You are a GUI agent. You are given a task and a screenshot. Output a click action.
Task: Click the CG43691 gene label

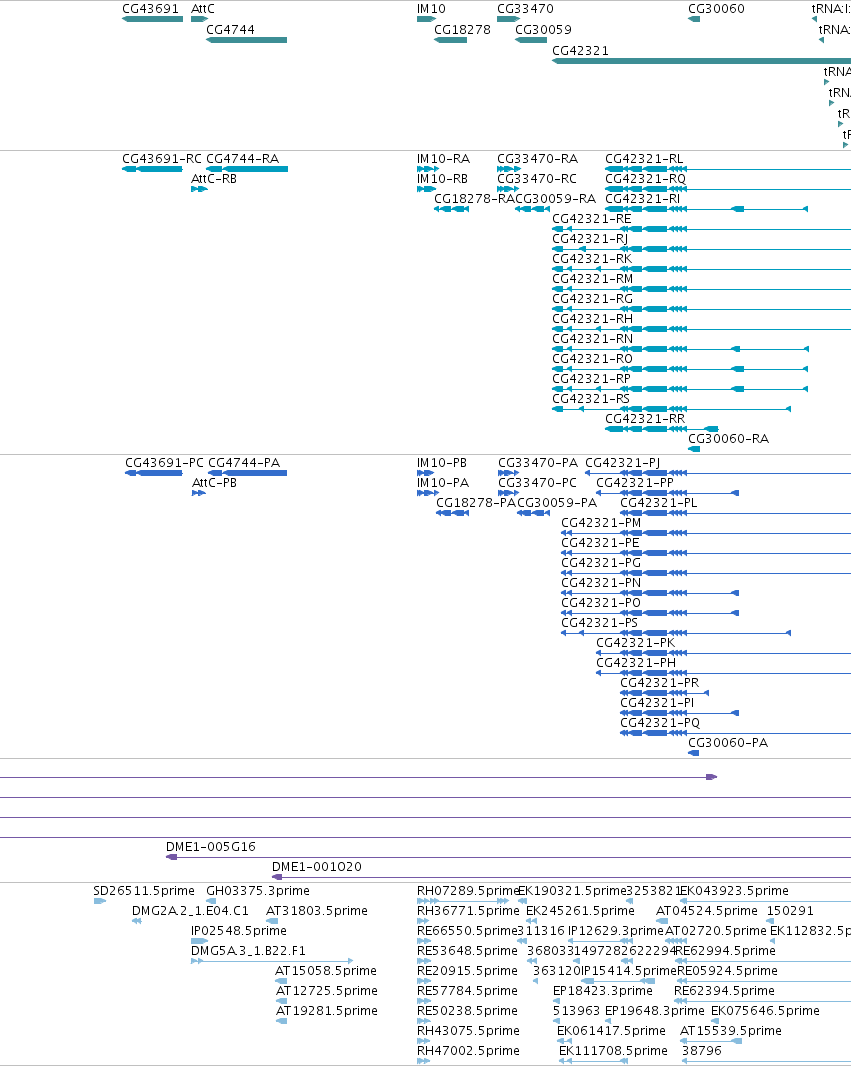click(x=150, y=9)
